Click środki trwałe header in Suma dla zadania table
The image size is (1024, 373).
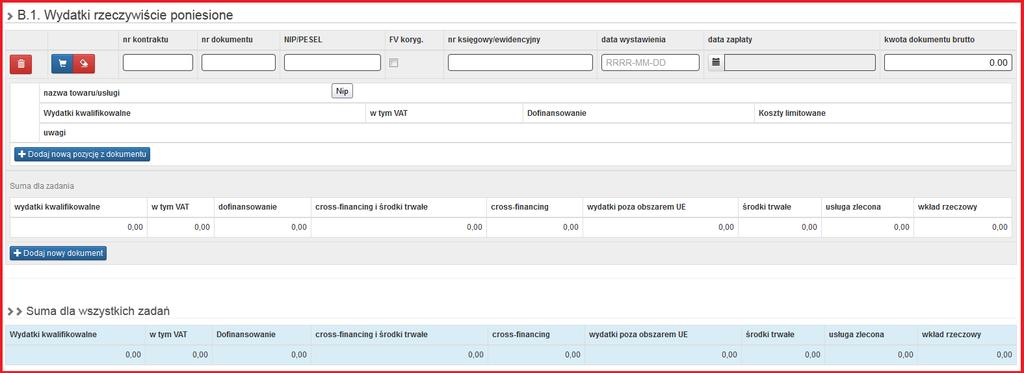[x=767, y=207]
